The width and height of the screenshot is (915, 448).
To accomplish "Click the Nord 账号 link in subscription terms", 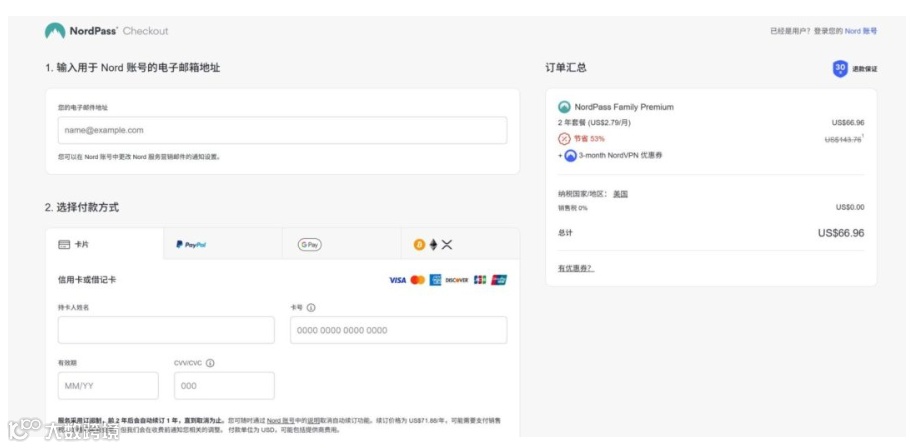I will point(282,421).
